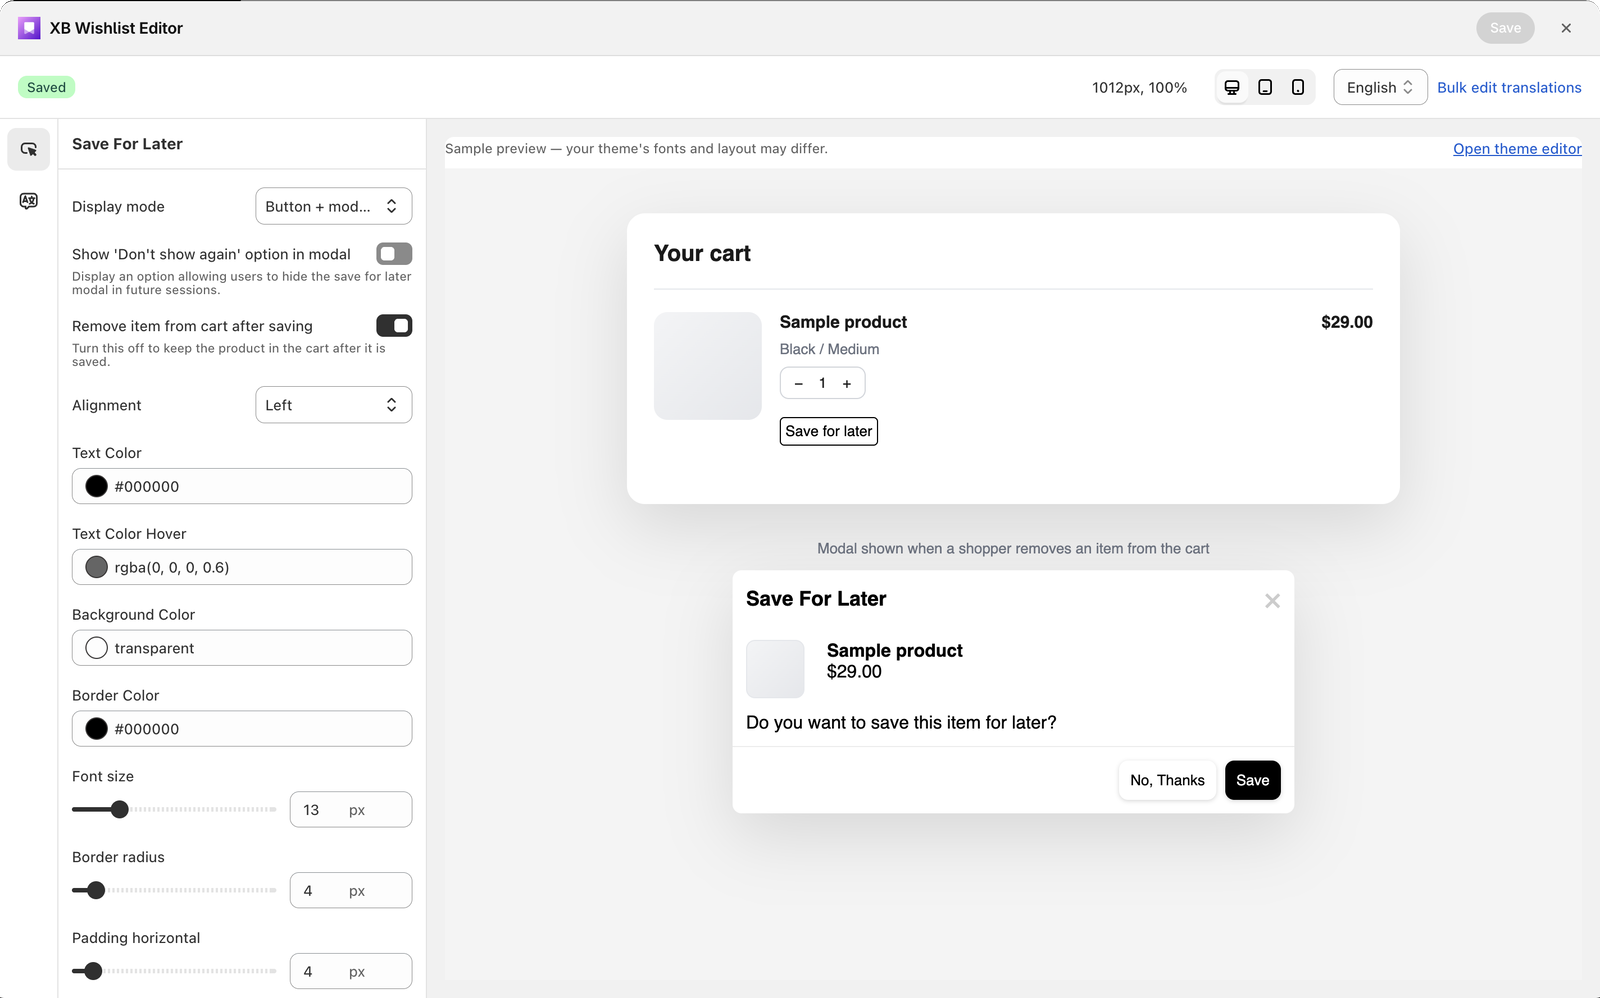Toggle 'Don't show again' option in modal
Screen dimensions: 1600x998
394,254
